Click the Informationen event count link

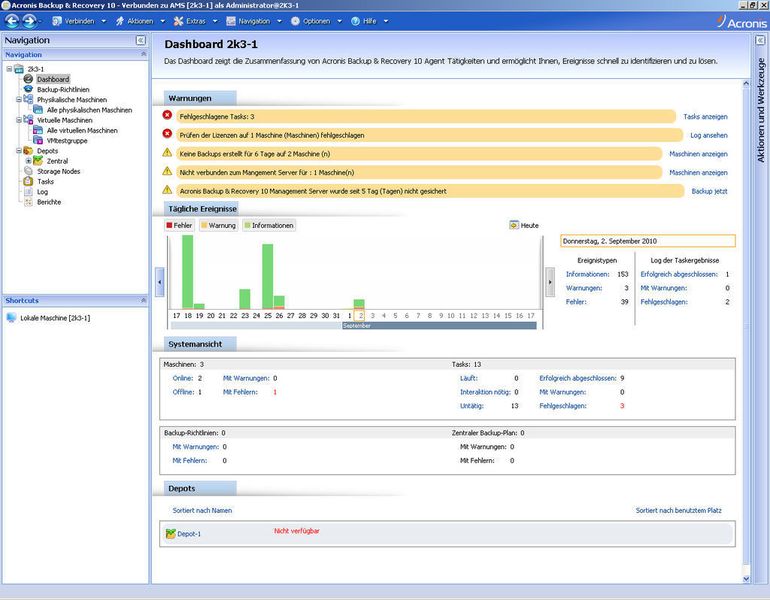(587, 274)
